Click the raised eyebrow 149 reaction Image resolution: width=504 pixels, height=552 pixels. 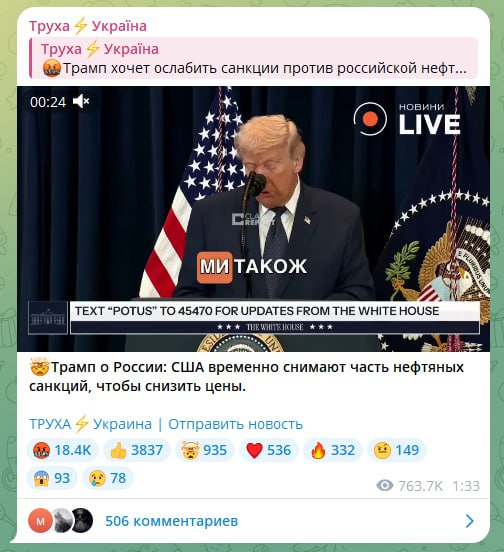(x=397, y=450)
